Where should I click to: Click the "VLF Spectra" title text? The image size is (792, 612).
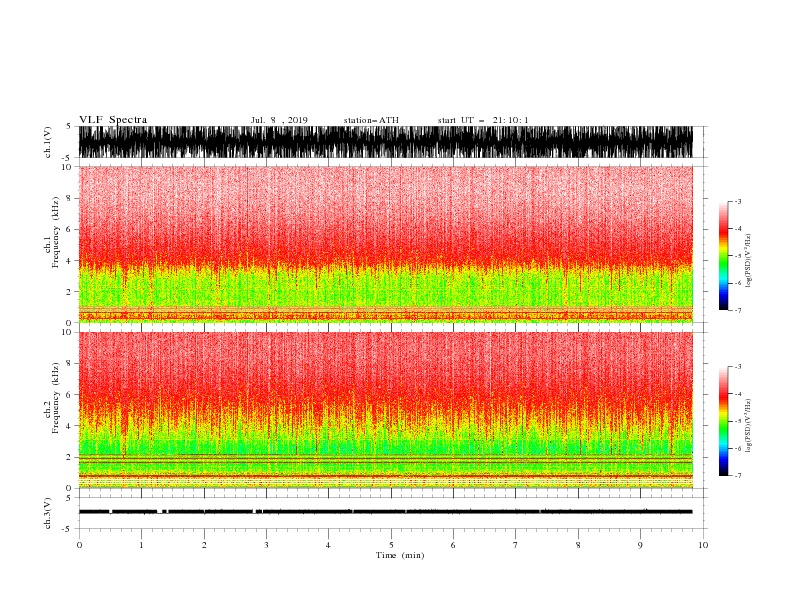pos(113,120)
